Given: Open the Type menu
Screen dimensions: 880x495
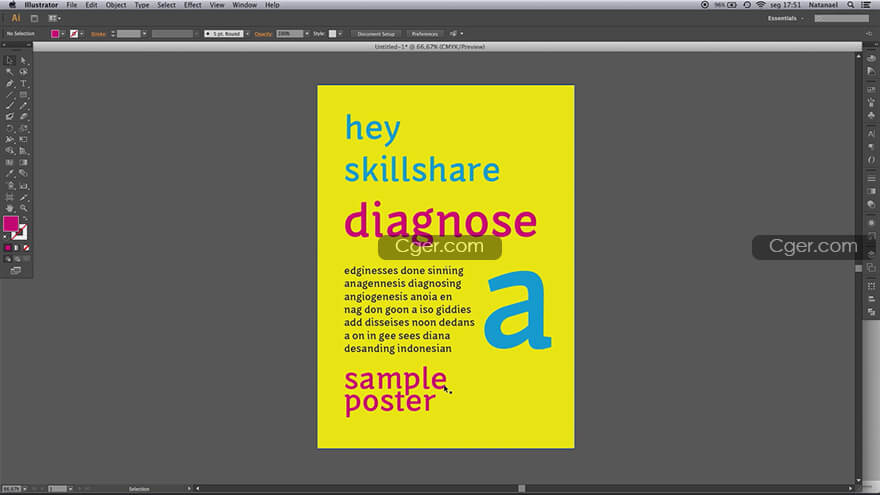Looking at the screenshot, I should 142,5.
